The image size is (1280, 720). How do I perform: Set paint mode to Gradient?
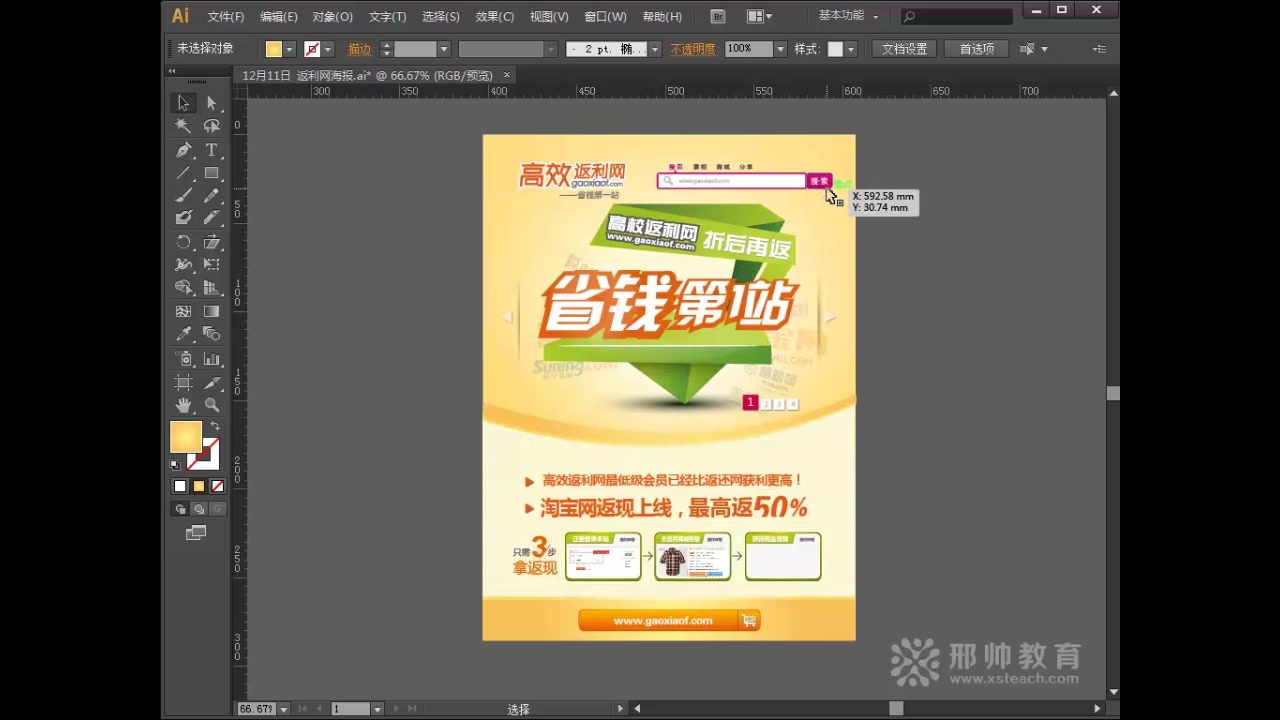pyautogui.click(x=199, y=486)
